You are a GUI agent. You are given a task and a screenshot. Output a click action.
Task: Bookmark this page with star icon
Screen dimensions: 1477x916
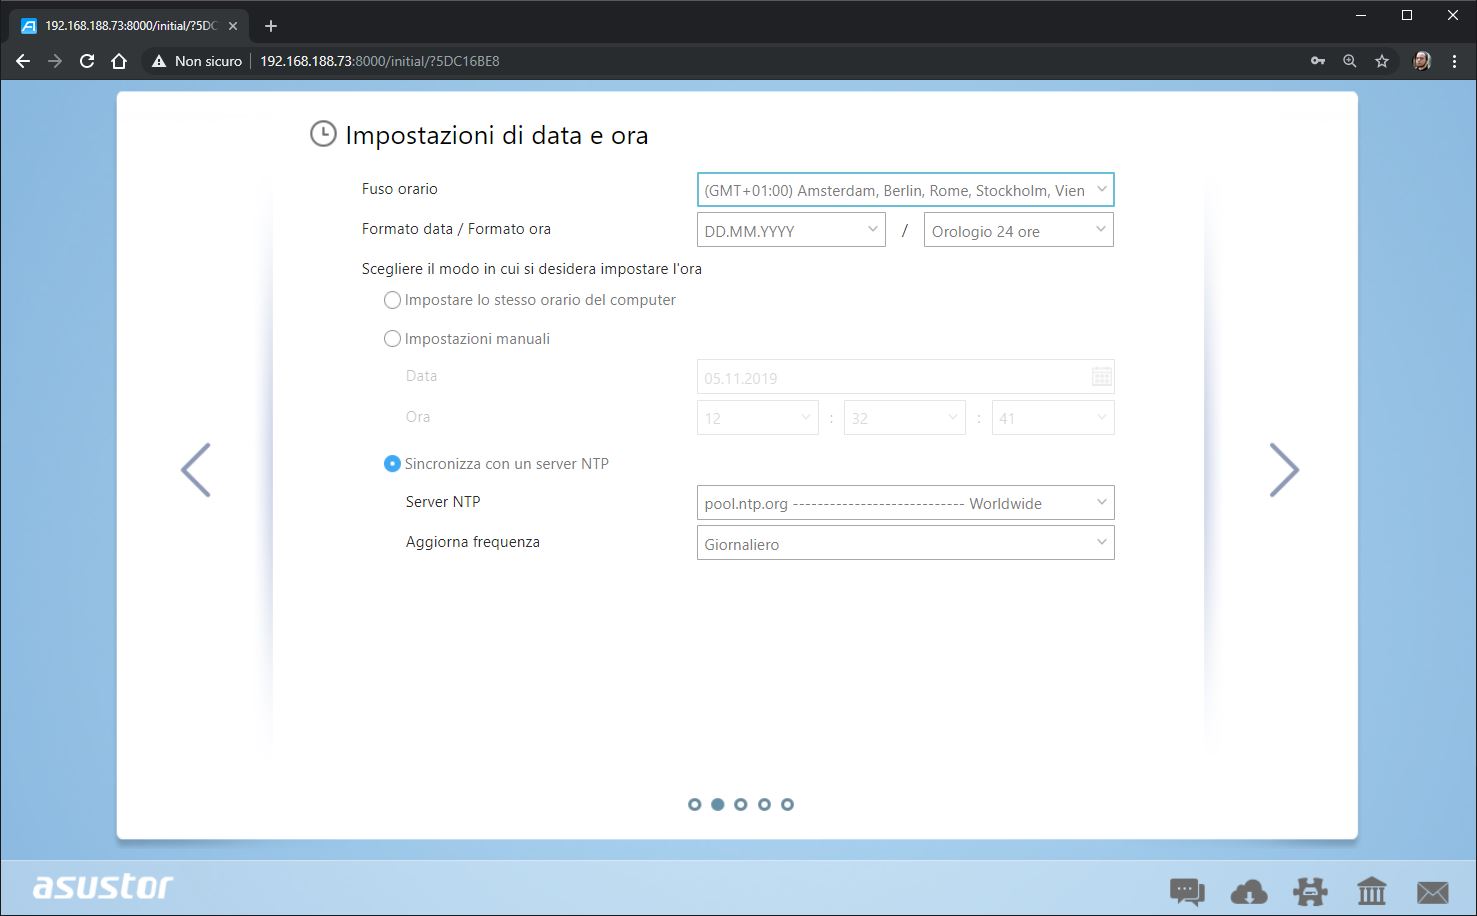tap(1382, 61)
